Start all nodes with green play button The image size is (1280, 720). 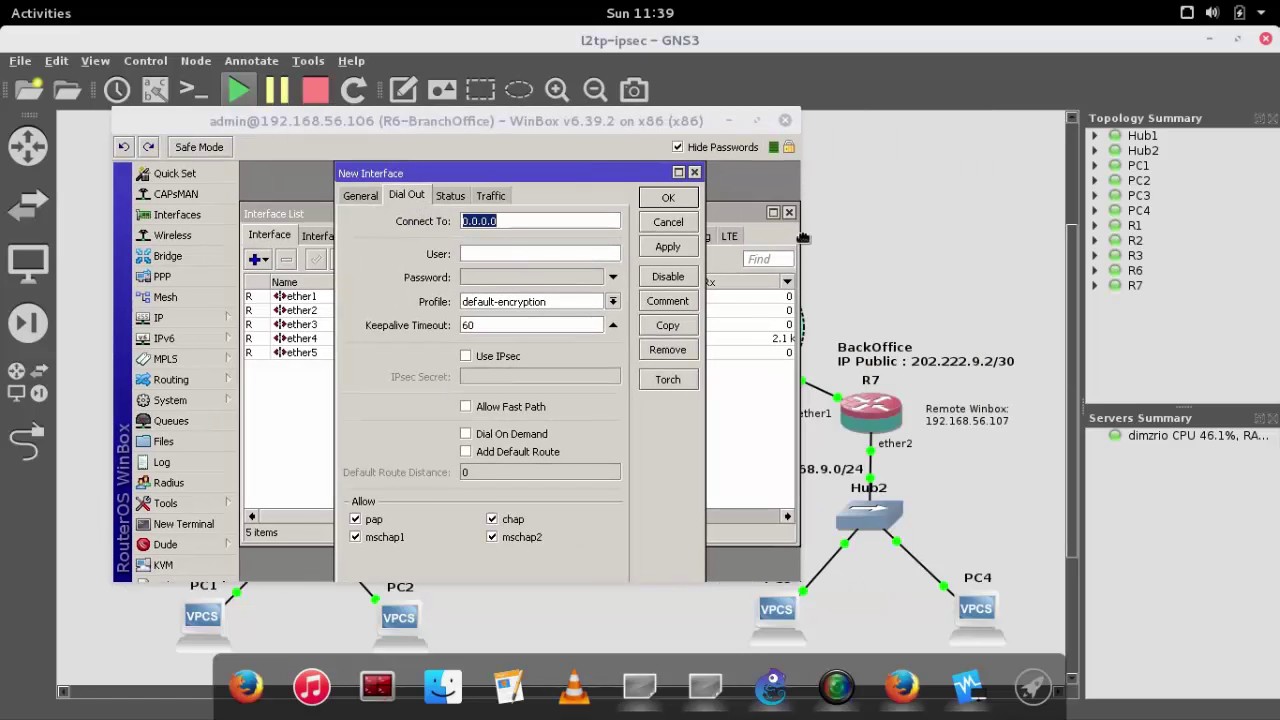pyautogui.click(x=239, y=90)
